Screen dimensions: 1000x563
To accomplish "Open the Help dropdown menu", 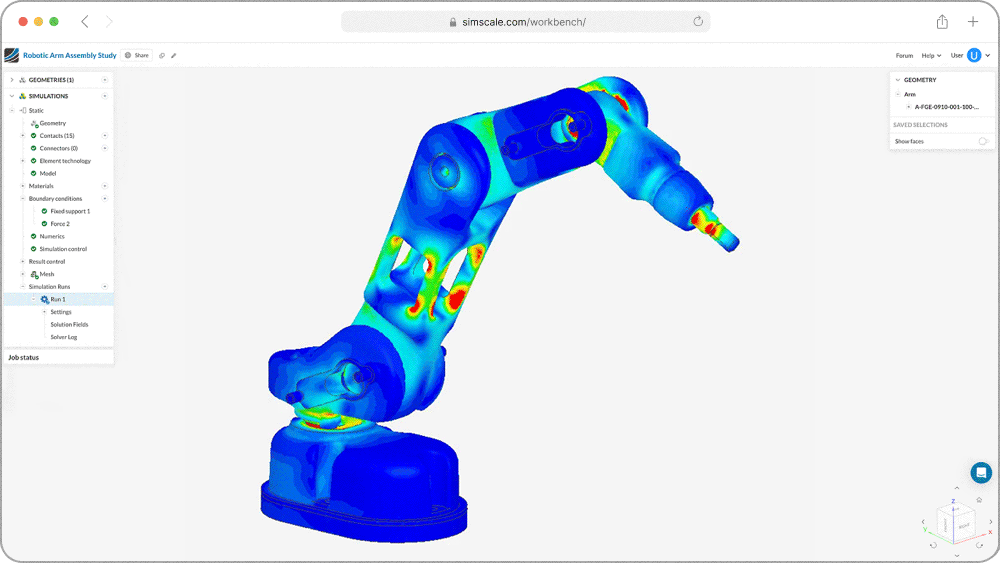I will click(x=931, y=55).
